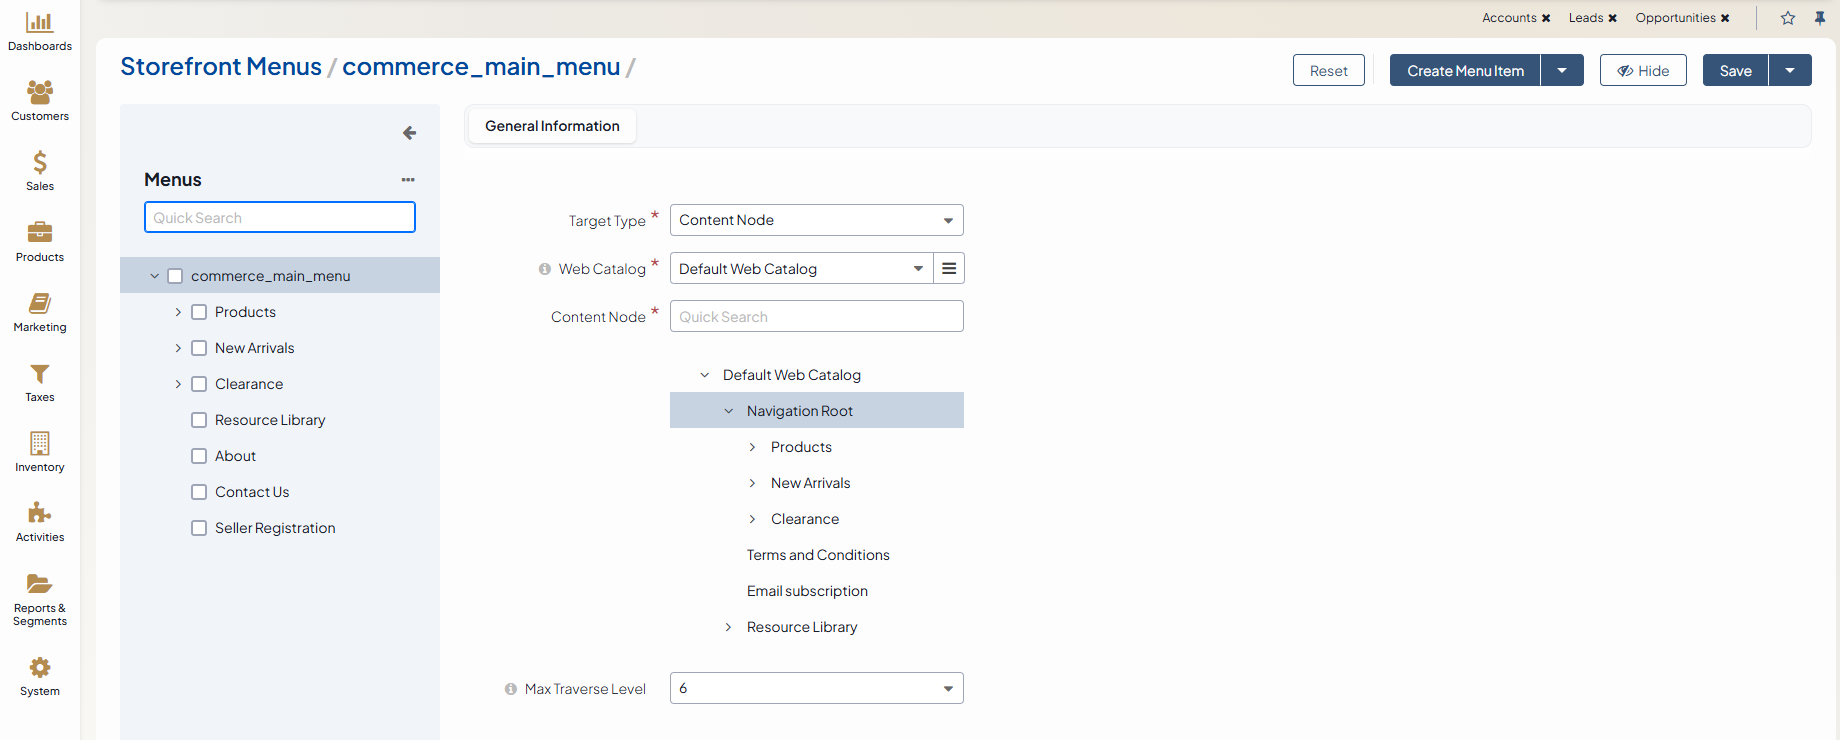Open the Marketing section icon
Image resolution: width=1840 pixels, height=740 pixels.
[39, 304]
